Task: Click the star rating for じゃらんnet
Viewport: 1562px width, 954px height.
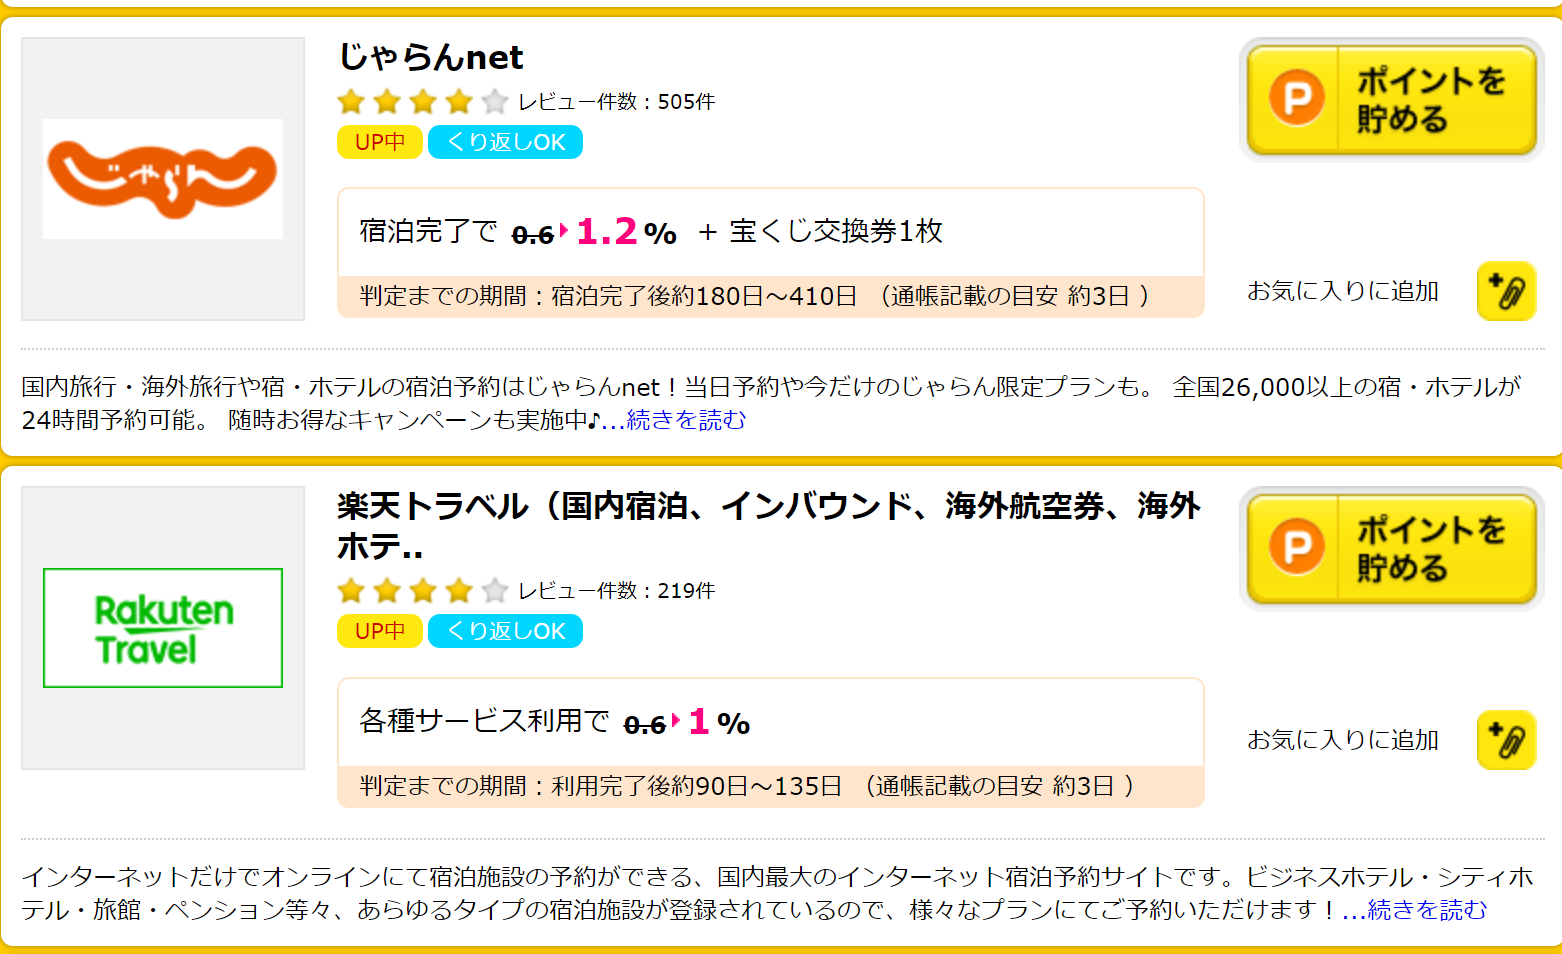Action: (x=423, y=102)
